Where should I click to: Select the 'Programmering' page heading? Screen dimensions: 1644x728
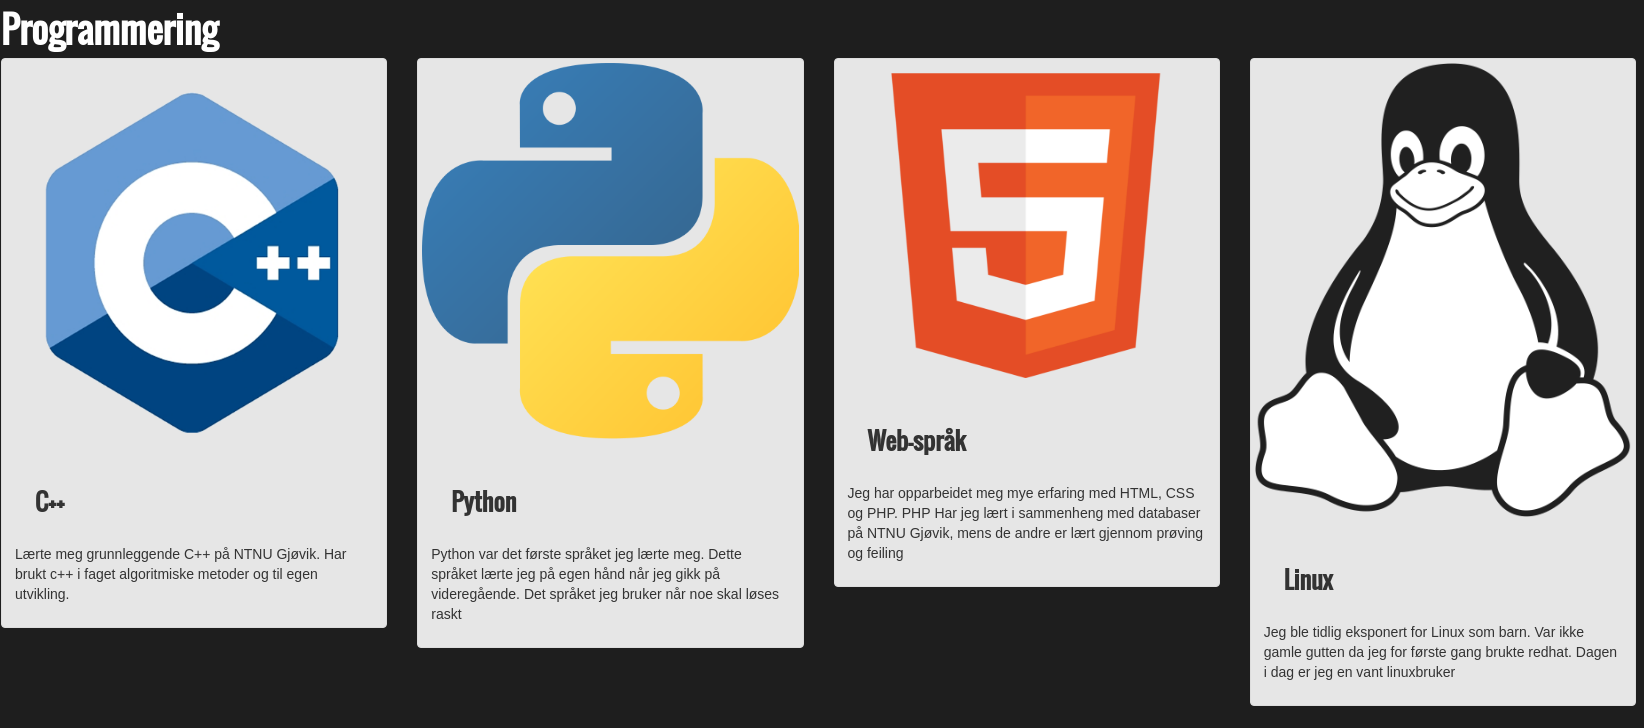(x=111, y=30)
